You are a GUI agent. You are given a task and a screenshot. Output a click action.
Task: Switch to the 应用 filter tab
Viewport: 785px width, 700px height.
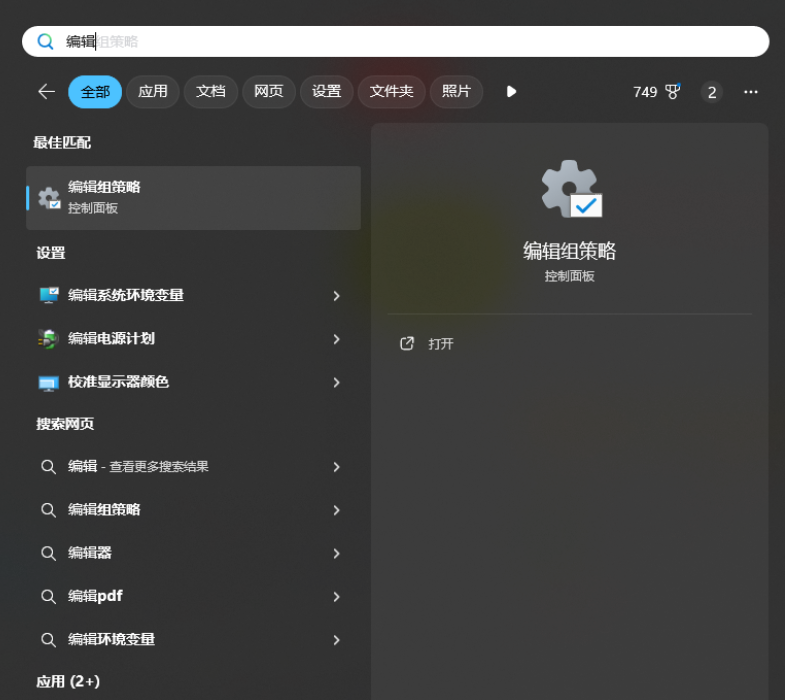pos(153,92)
